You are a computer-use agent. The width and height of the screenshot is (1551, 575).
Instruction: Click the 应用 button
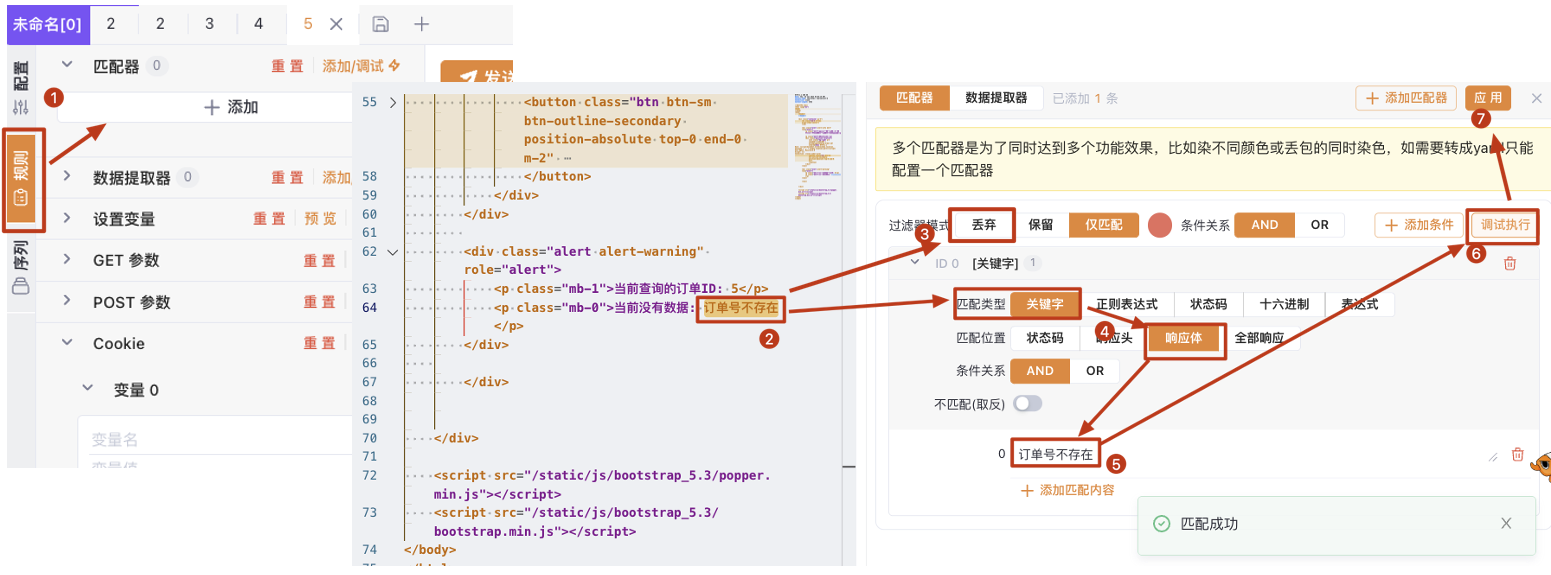click(x=1488, y=98)
